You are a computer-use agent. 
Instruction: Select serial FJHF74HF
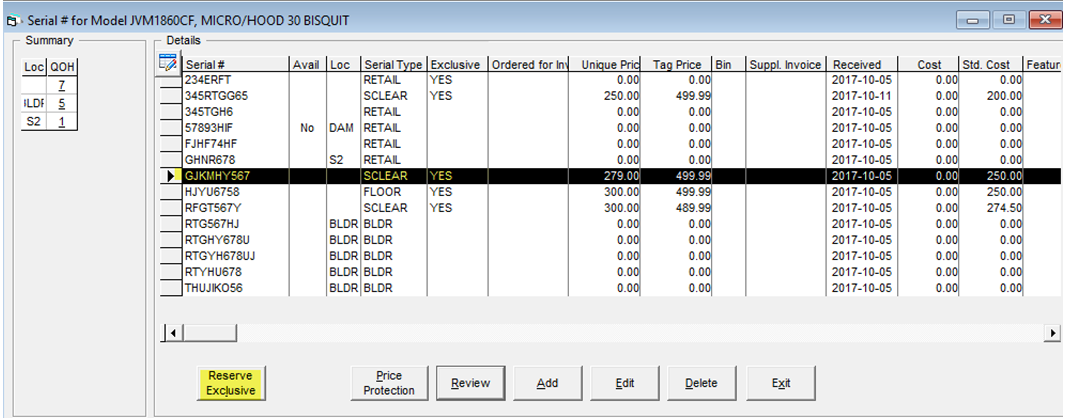(236, 144)
